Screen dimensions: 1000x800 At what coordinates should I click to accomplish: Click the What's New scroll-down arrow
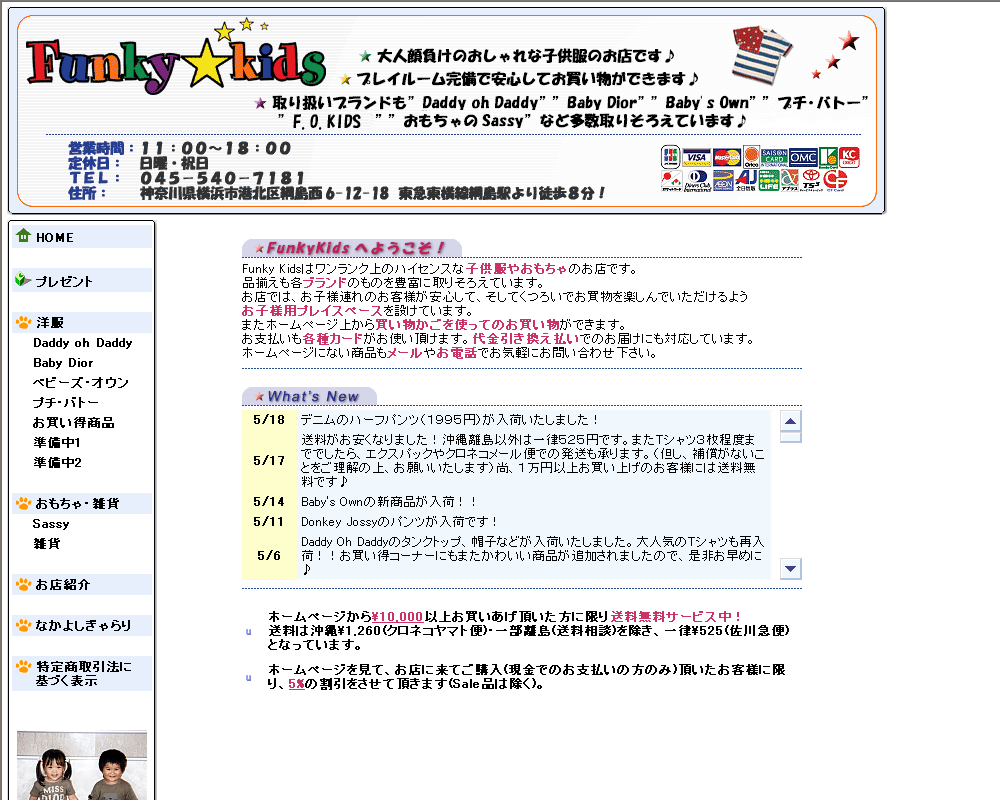click(791, 568)
